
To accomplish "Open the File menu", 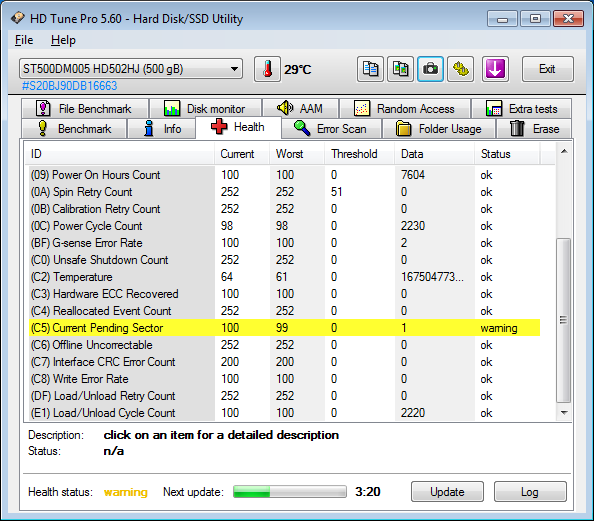I will pyautogui.click(x=24, y=40).
